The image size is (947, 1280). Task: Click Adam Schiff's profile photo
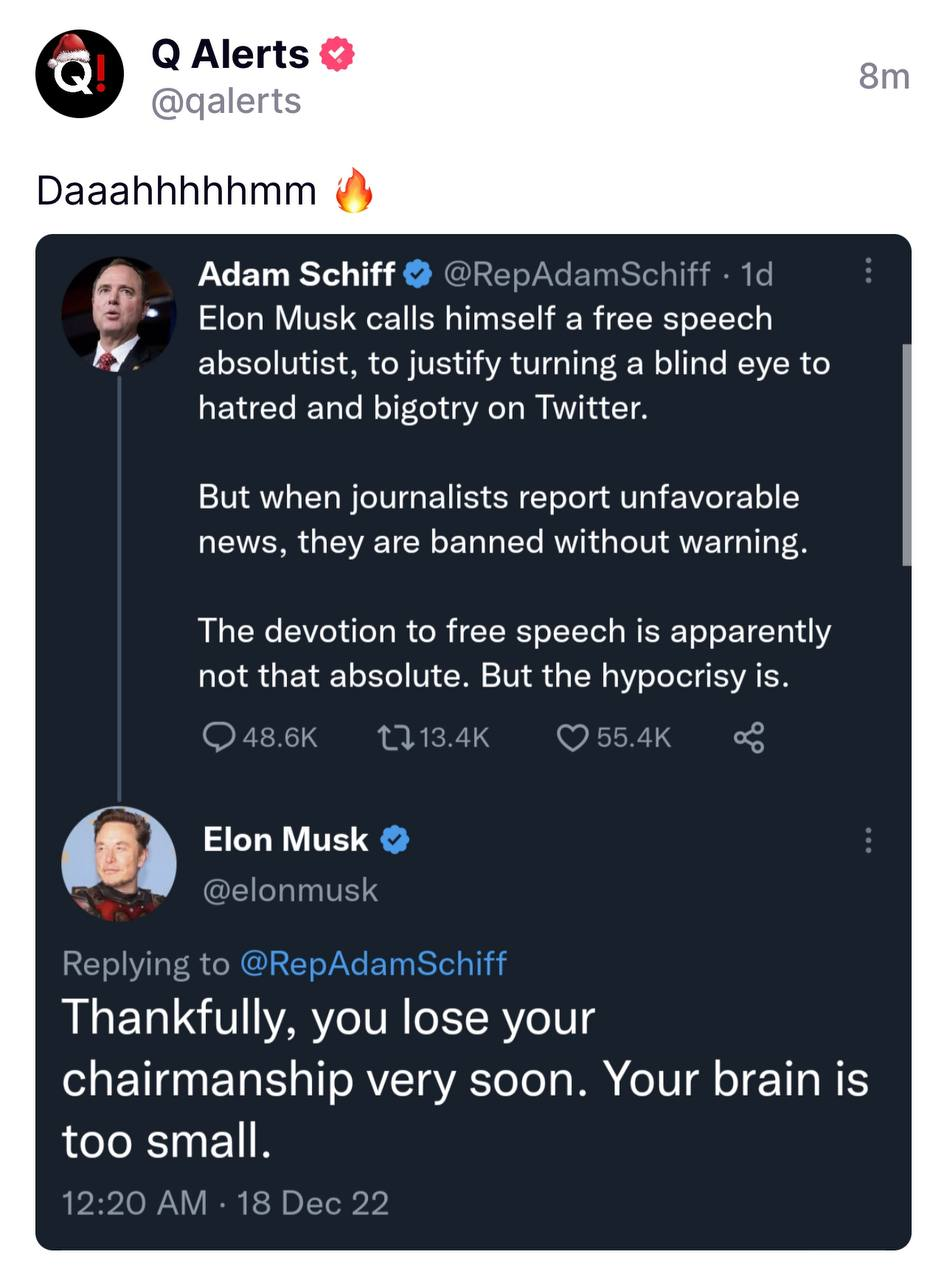coord(119,315)
